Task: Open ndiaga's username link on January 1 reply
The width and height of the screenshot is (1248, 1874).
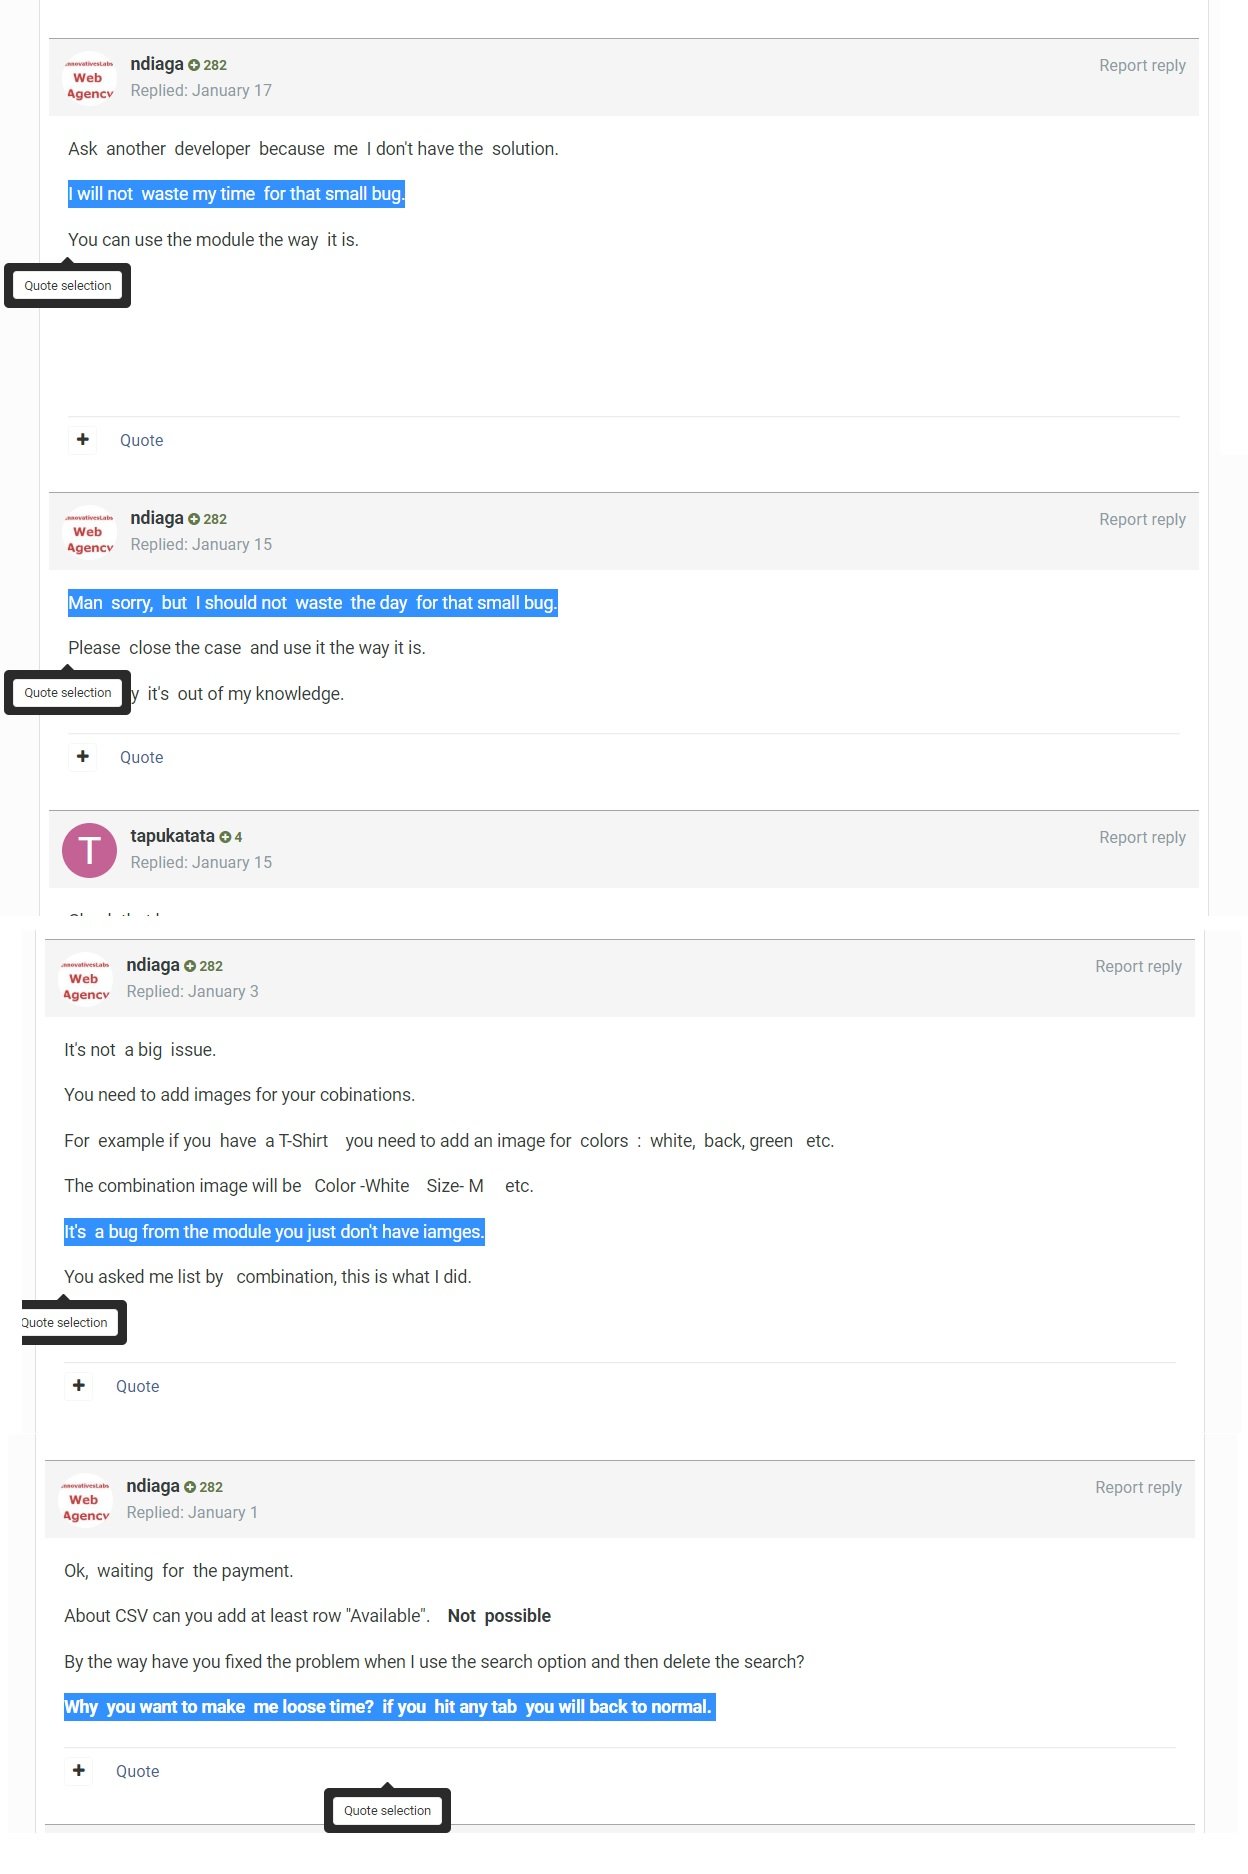Action: (153, 1486)
